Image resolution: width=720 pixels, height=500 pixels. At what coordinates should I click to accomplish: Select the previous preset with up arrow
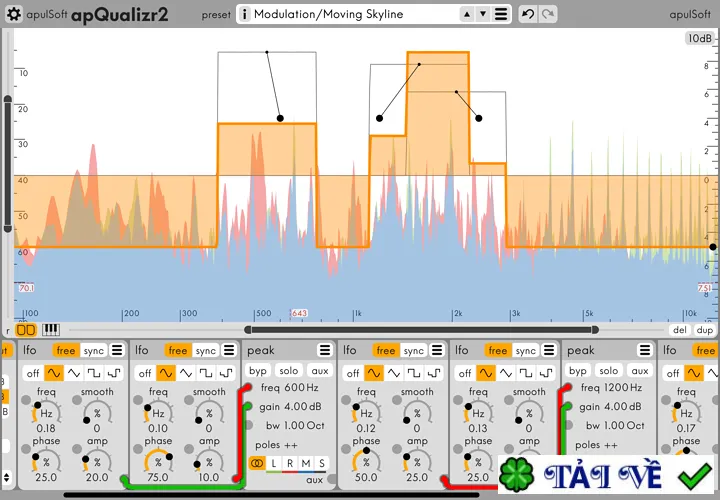[467, 14]
